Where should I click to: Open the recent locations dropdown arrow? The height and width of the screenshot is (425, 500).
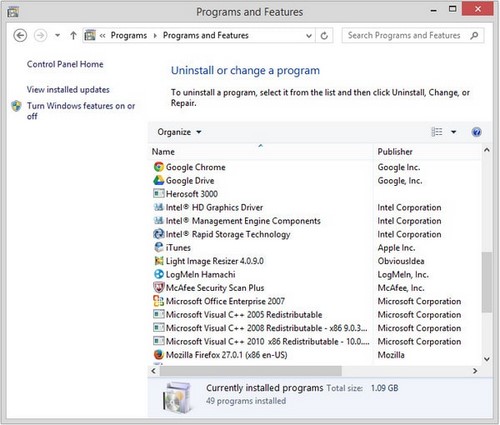57,35
